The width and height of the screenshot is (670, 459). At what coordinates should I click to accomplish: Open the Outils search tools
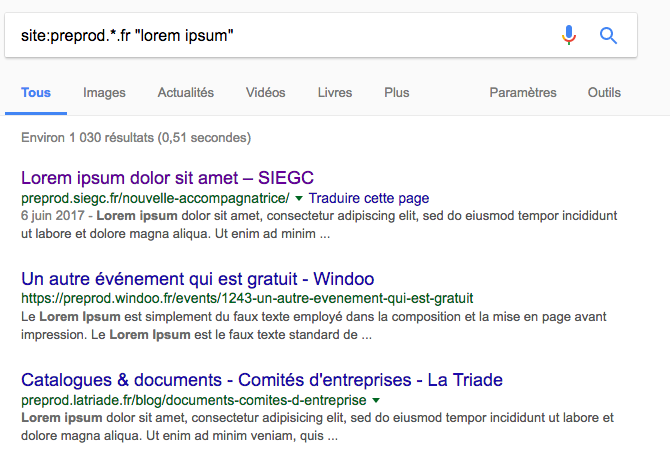click(604, 92)
